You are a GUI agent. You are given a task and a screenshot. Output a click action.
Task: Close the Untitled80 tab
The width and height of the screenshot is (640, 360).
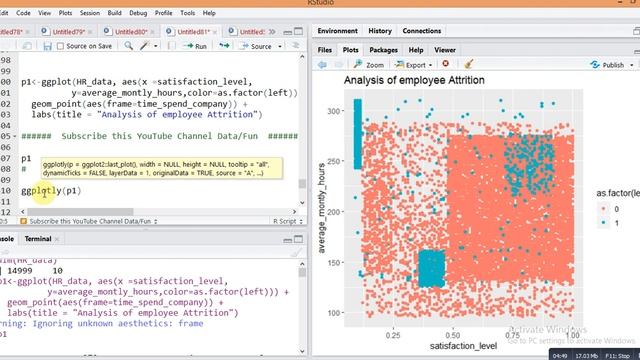click(x=152, y=32)
